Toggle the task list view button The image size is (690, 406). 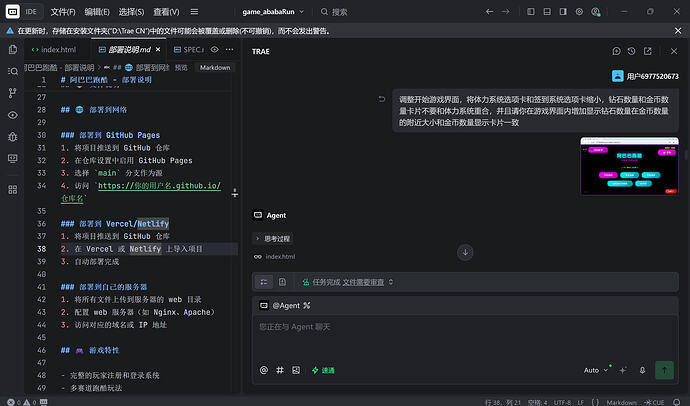click(x=264, y=282)
